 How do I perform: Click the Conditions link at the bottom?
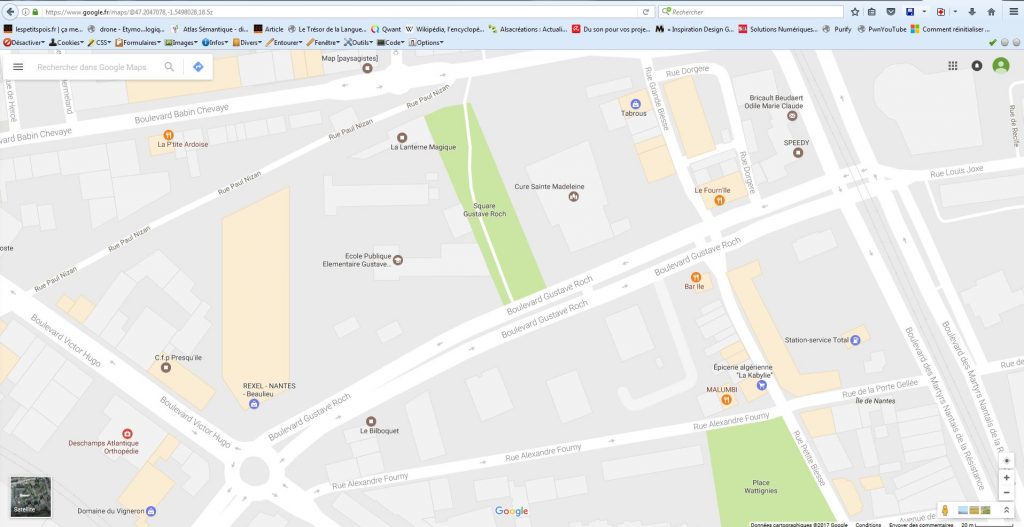(x=868, y=524)
